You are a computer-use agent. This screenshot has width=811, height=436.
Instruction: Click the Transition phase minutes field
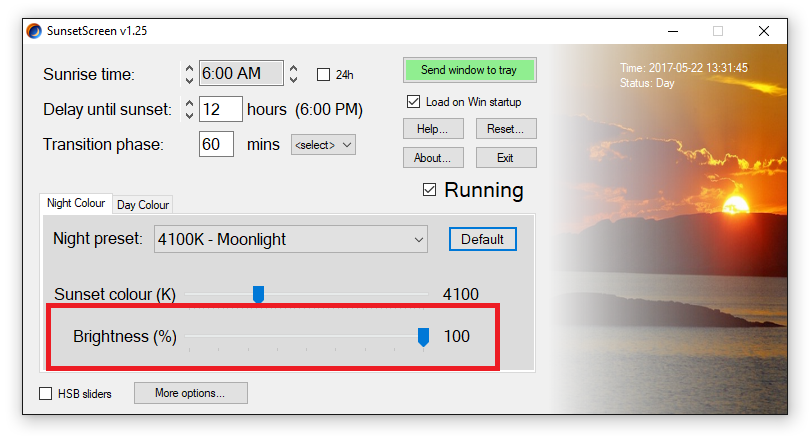(216, 144)
